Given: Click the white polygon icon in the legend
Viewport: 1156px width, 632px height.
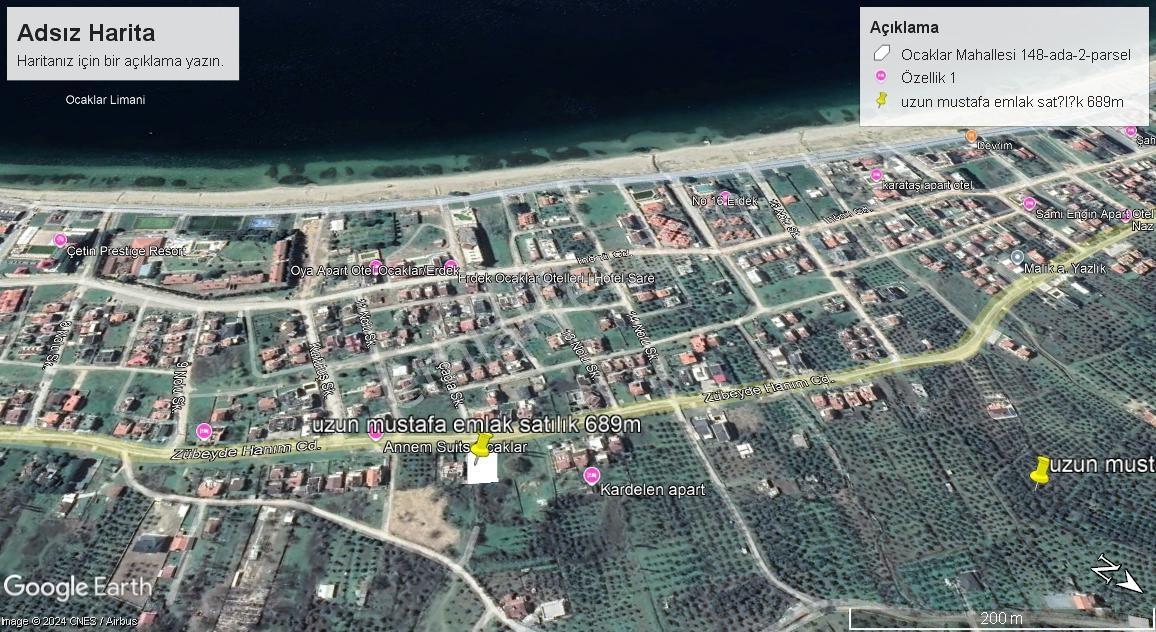Looking at the screenshot, I should coord(881,54).
